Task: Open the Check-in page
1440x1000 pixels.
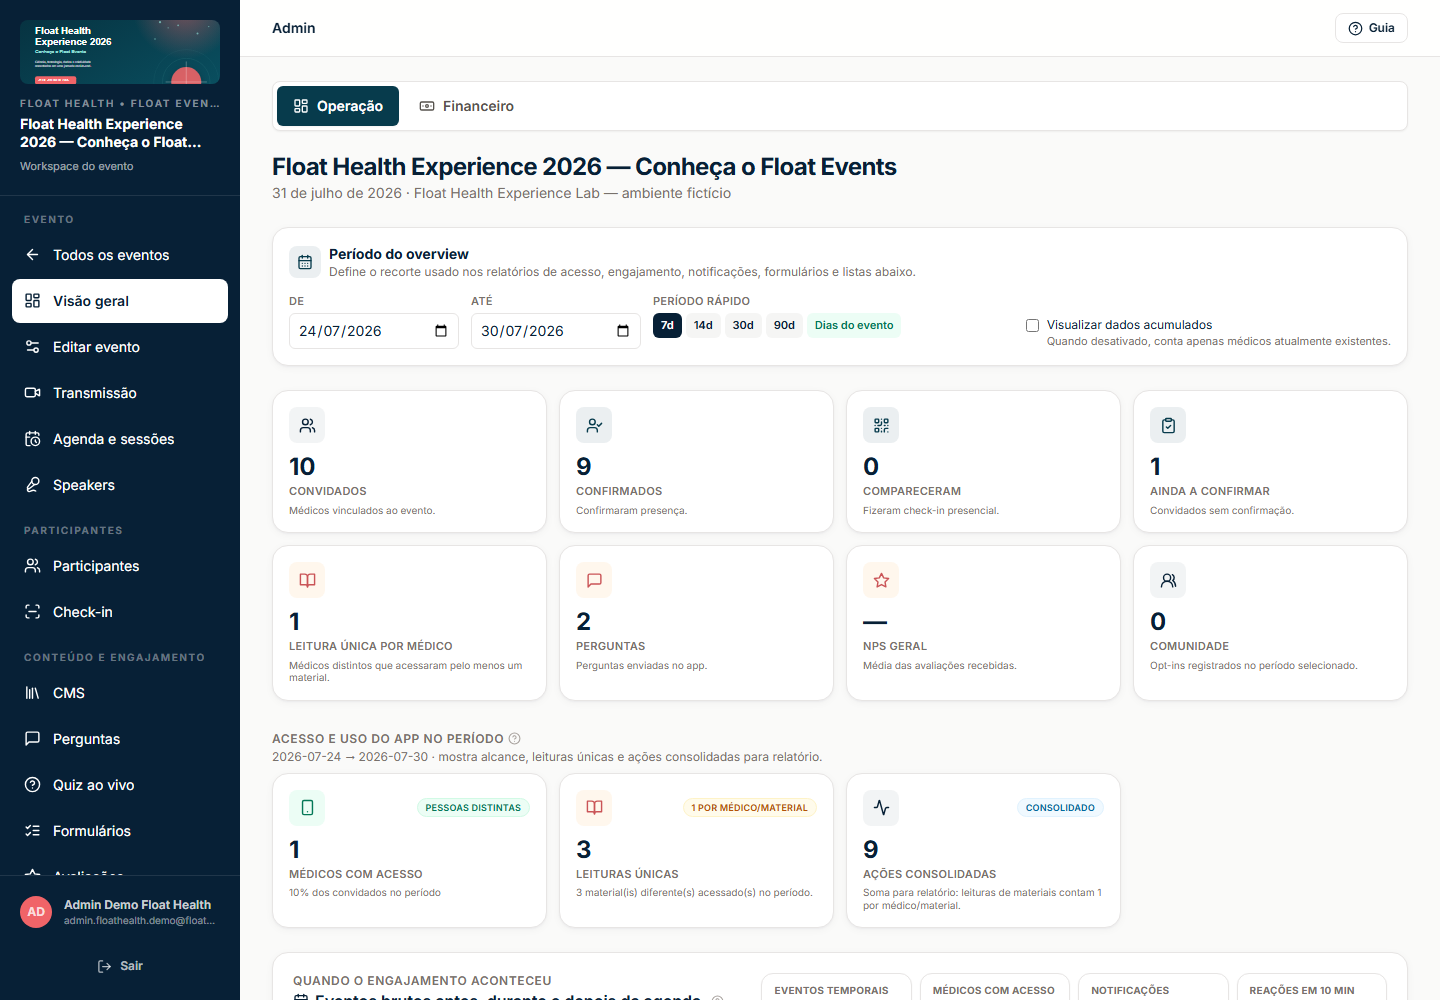Action: click(x=120, y=612)
